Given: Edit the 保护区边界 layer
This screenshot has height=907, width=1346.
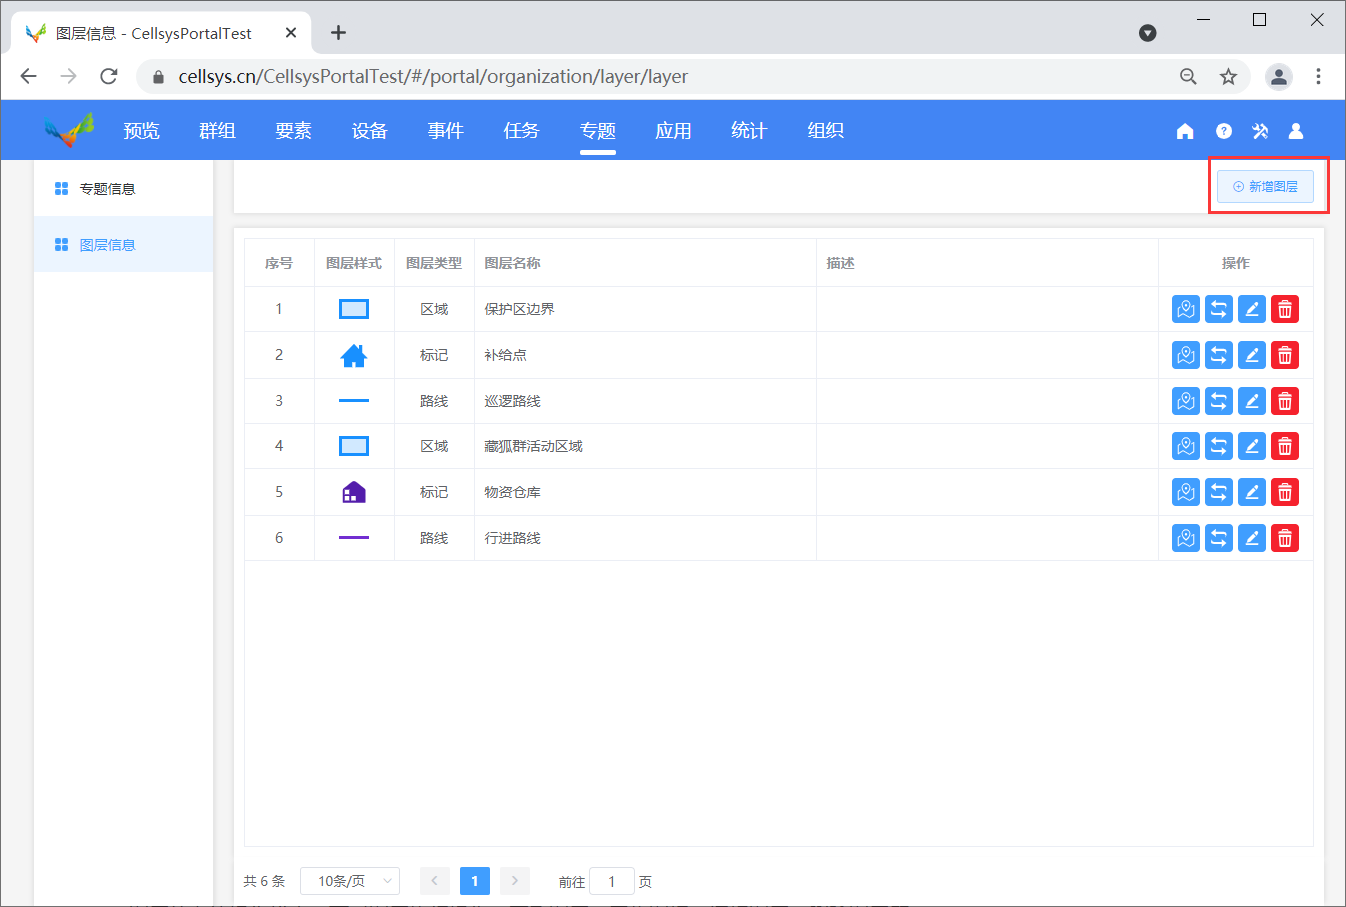Looking at the screenshot, I should coord(1252,309).
